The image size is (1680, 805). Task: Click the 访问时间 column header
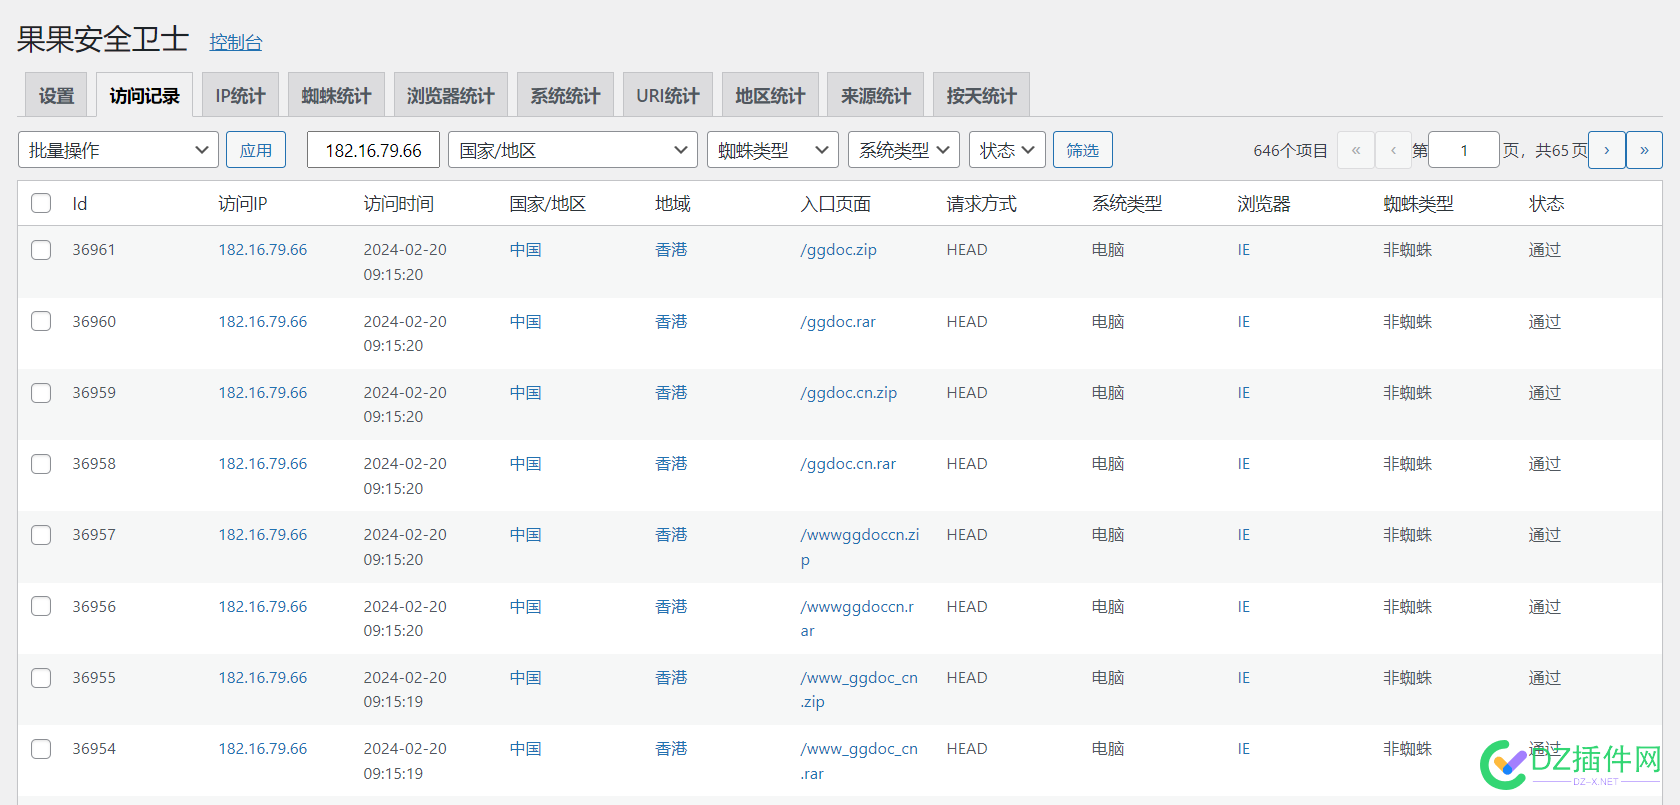click(398, 204)
